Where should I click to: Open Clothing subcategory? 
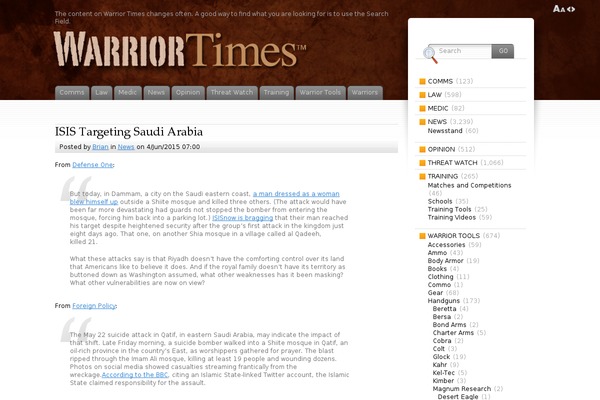point(440,277)
